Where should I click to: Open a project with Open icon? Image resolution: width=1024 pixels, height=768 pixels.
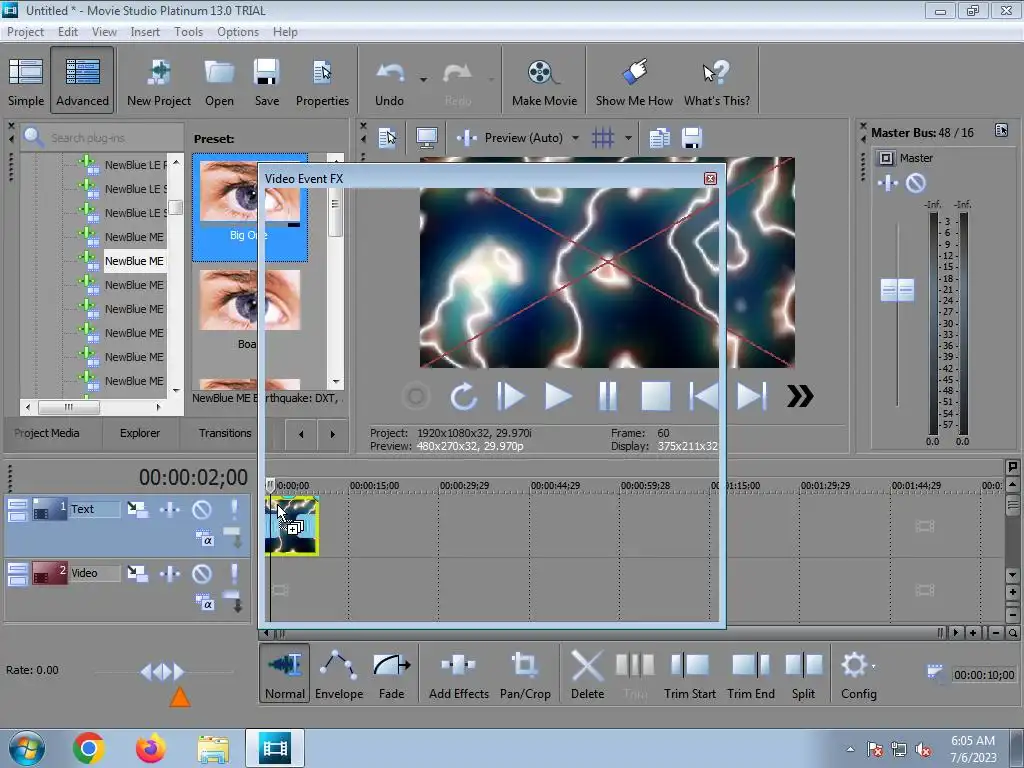[219, 82]
